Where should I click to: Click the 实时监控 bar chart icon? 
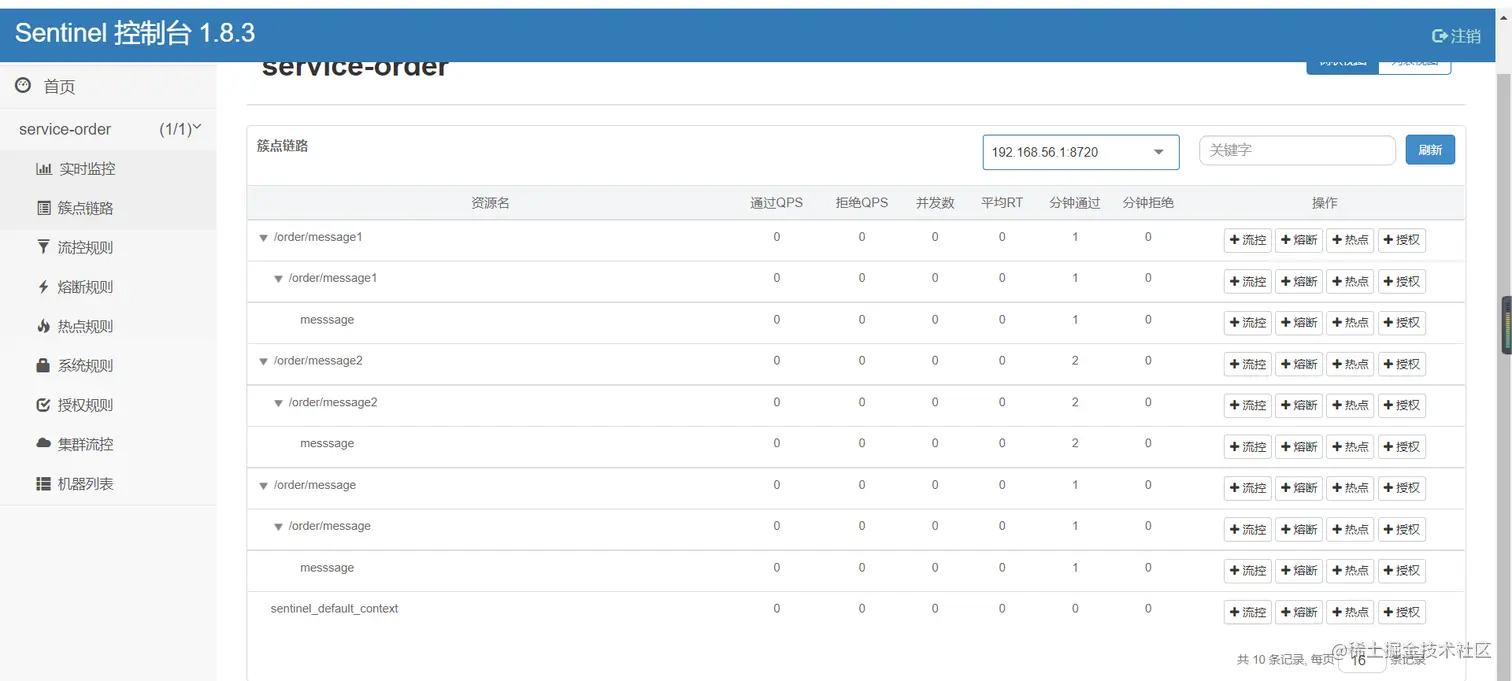tap(44, 169)
